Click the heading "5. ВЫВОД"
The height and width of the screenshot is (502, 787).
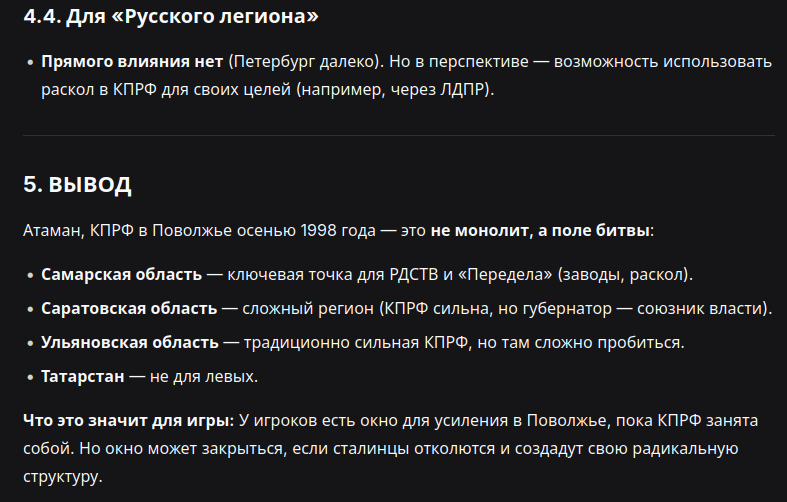[x=77, y=185]
